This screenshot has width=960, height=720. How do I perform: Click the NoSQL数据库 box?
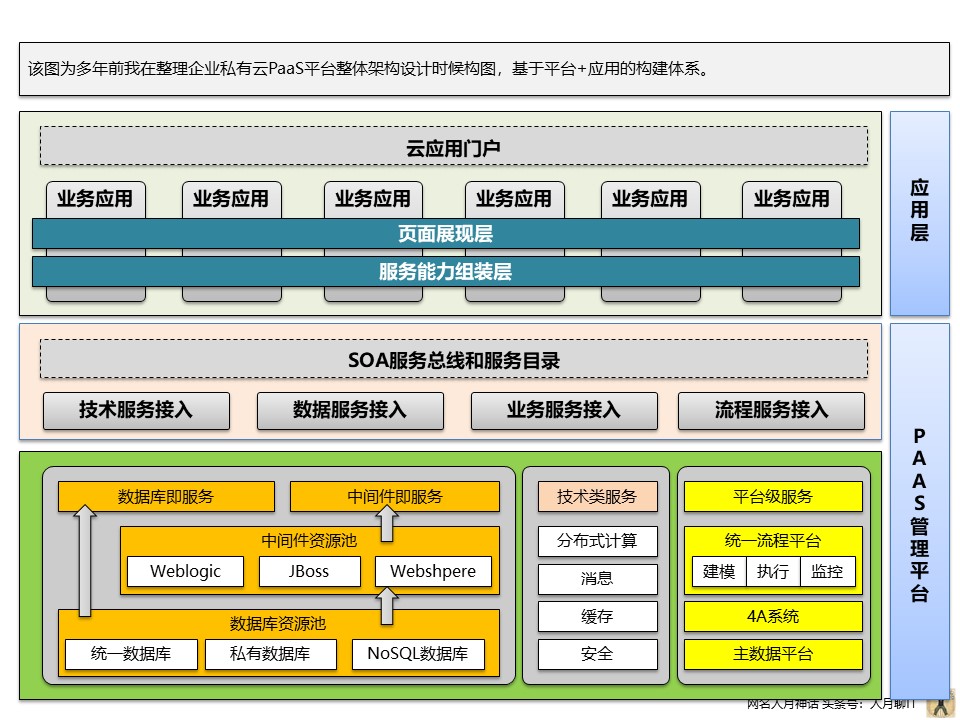[x=418, y=655]
